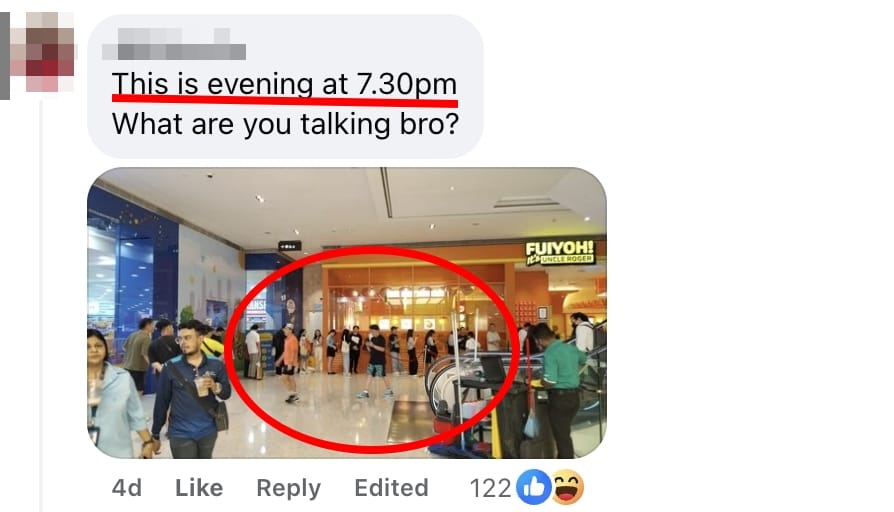Click the comment bubble background
The image size is (894, 512).
(285, 87)
